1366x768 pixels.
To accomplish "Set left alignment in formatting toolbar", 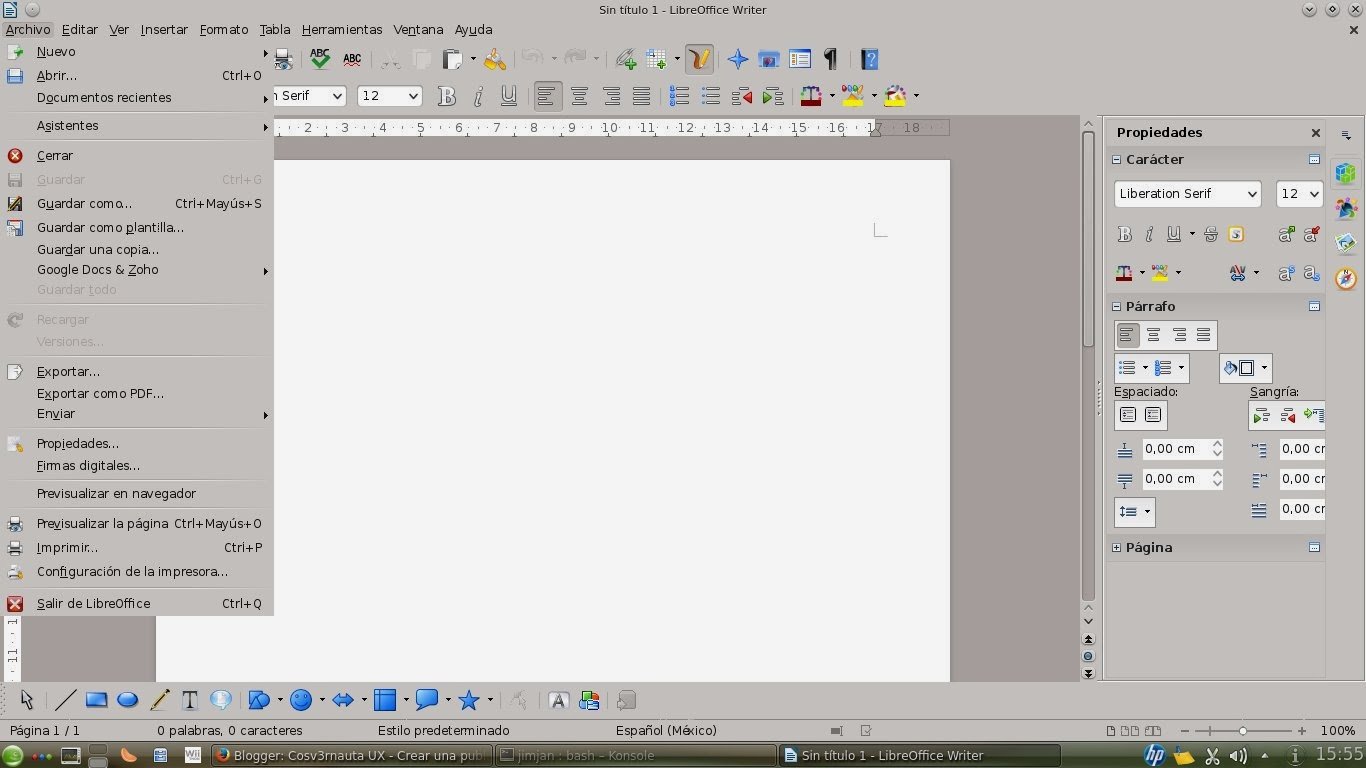I will pos(547,96).
